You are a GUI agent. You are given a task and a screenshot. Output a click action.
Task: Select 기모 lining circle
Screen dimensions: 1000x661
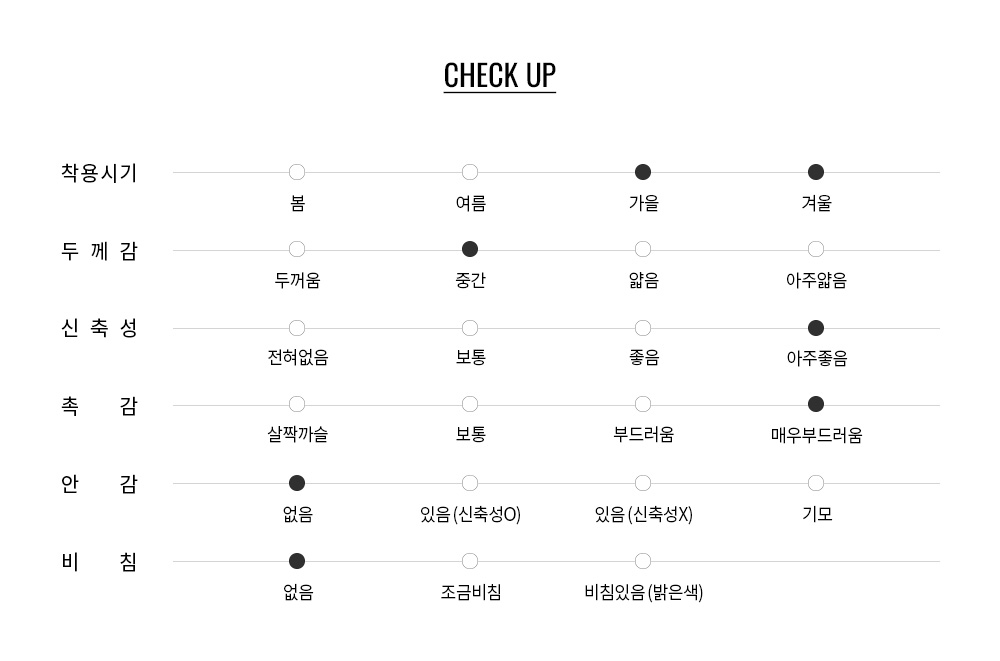pyautogui.click(x=816, y=484)
